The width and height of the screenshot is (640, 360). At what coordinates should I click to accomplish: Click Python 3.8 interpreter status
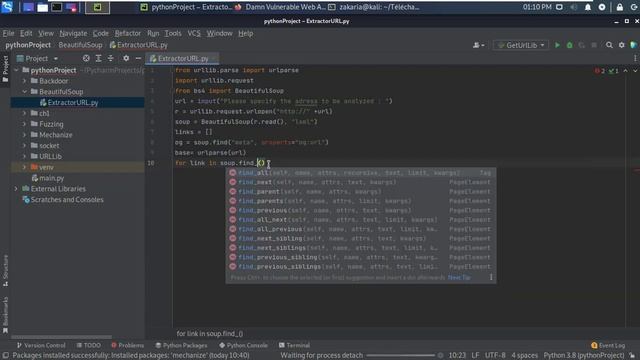[584, 356]
